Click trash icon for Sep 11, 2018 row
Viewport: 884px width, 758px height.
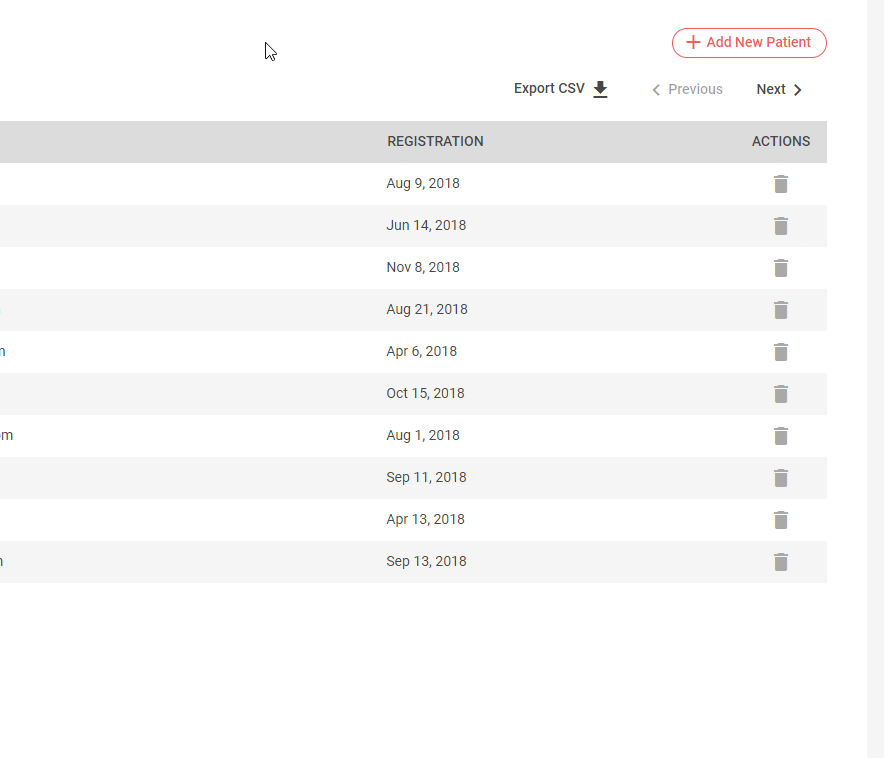tap(781, 478)
